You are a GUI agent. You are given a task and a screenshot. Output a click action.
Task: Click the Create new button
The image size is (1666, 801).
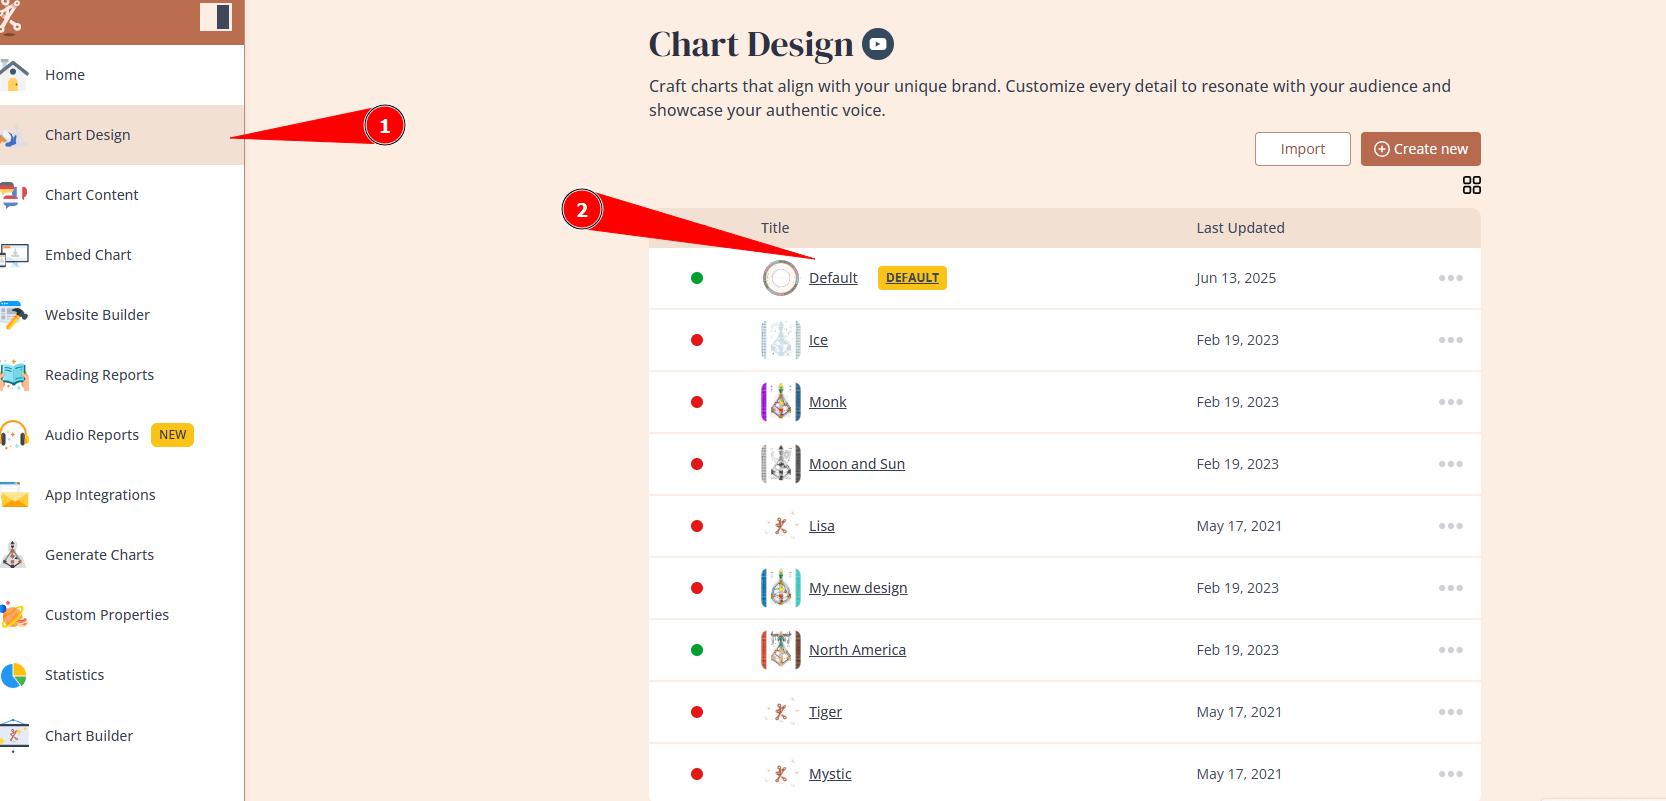[x=1420, y=149]
